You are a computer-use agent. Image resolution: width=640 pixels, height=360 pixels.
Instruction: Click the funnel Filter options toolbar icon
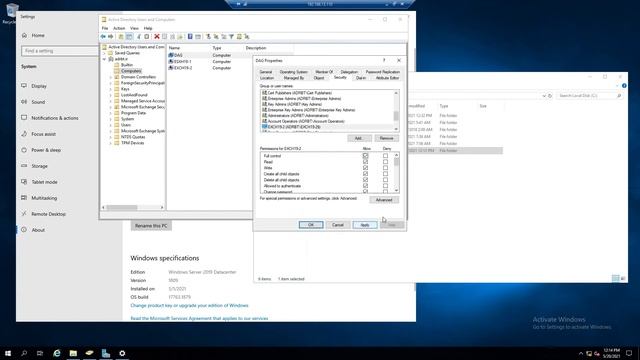click(x=231, y=37)
